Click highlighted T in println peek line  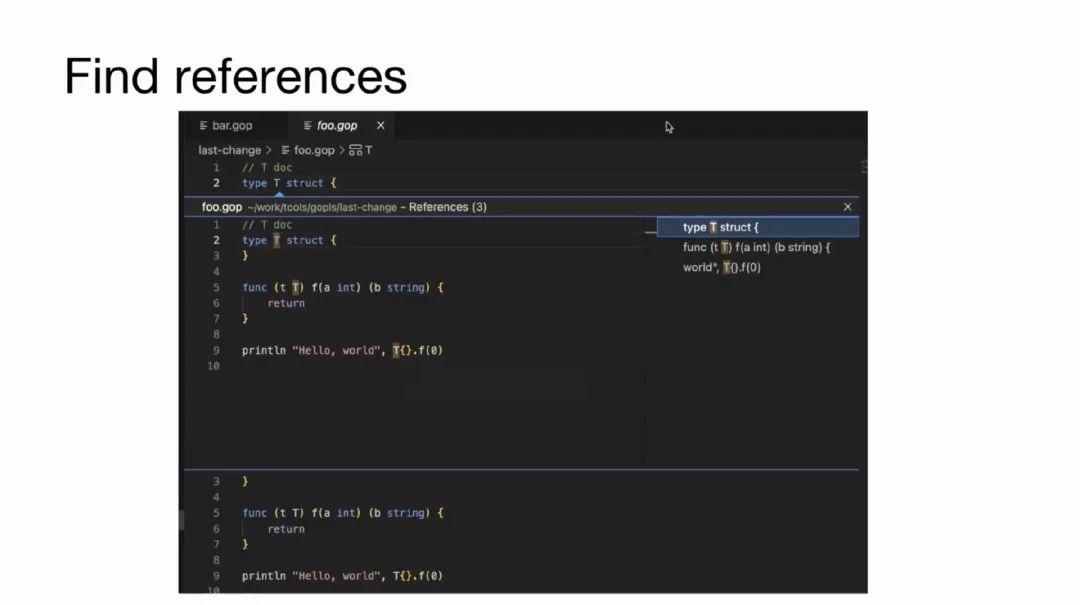tap(396, 351)
